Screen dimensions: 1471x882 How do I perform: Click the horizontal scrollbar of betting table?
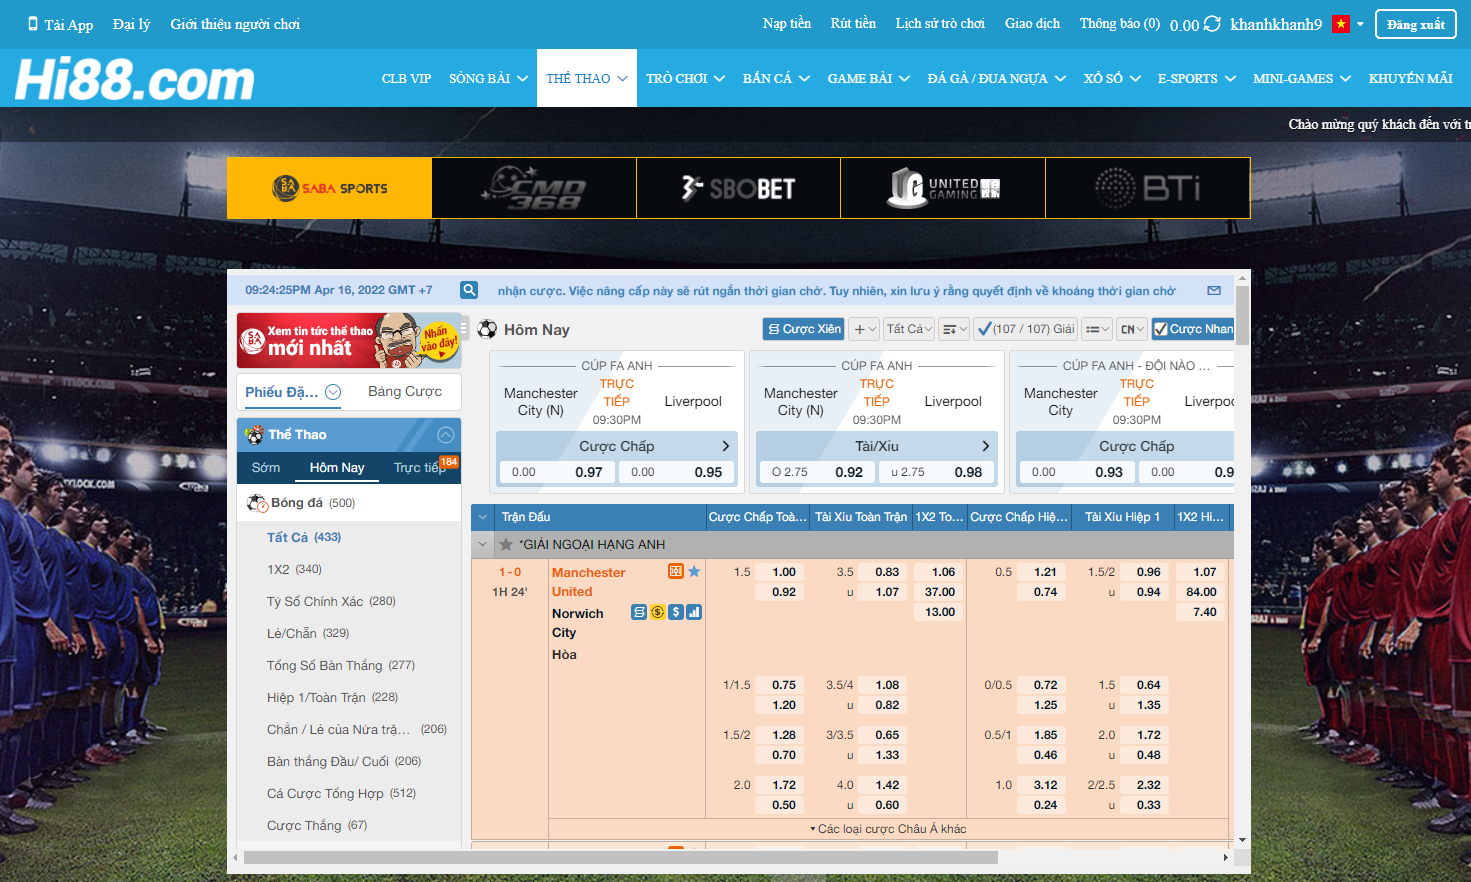click(620, 857)
